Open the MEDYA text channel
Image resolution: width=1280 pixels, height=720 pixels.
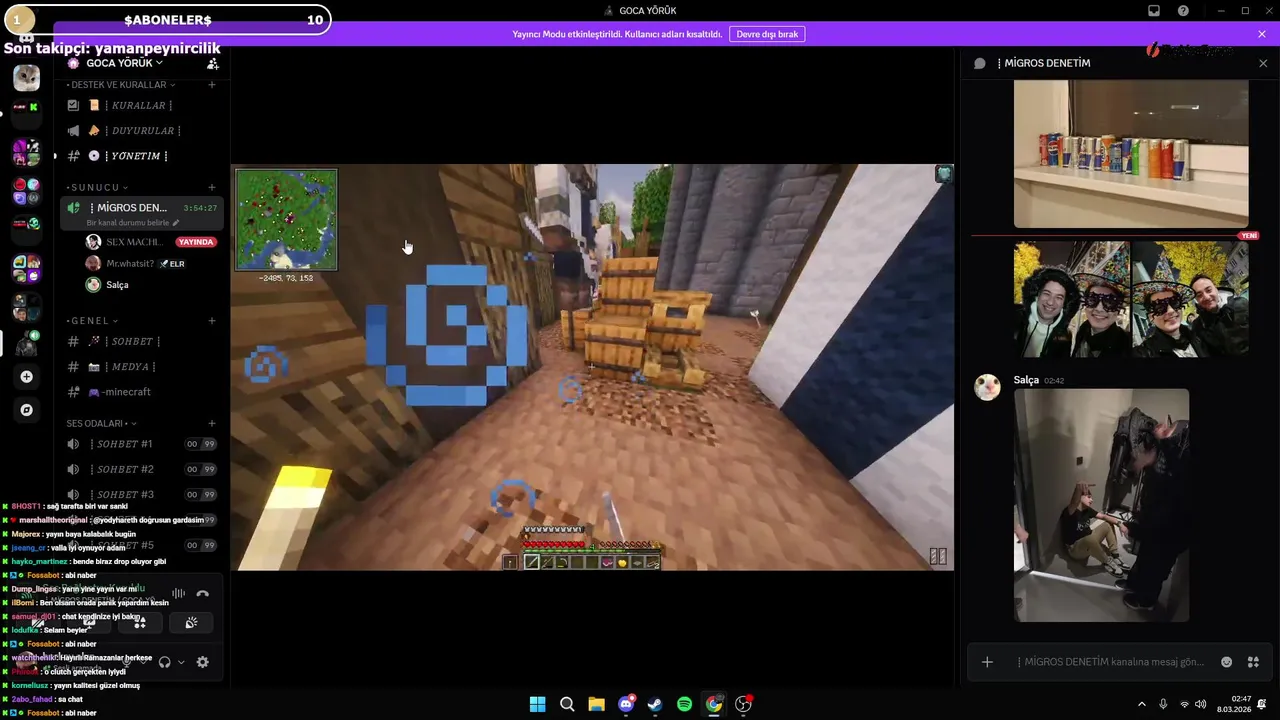point(140,367)
